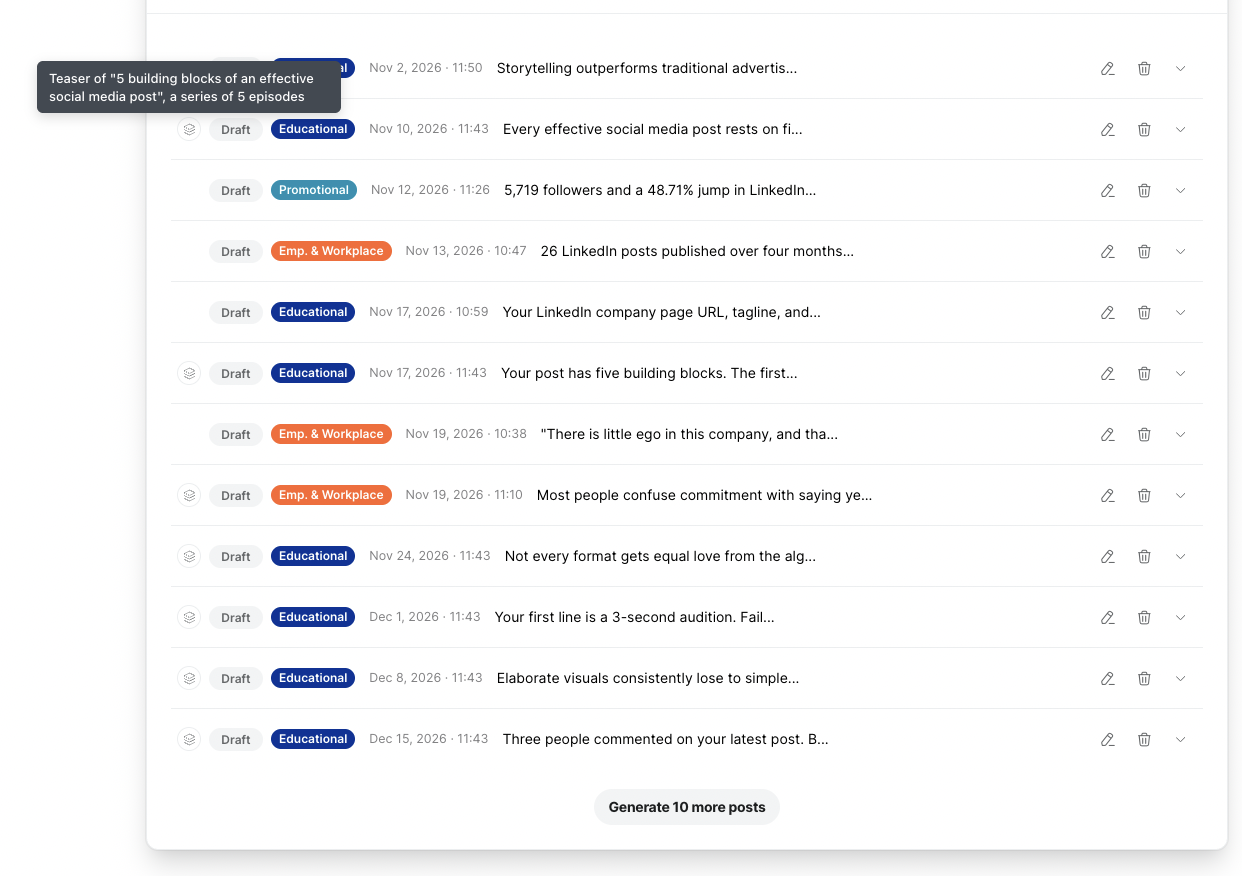Delete the 'Most people confuse commitment' draft

(1144, 496)
